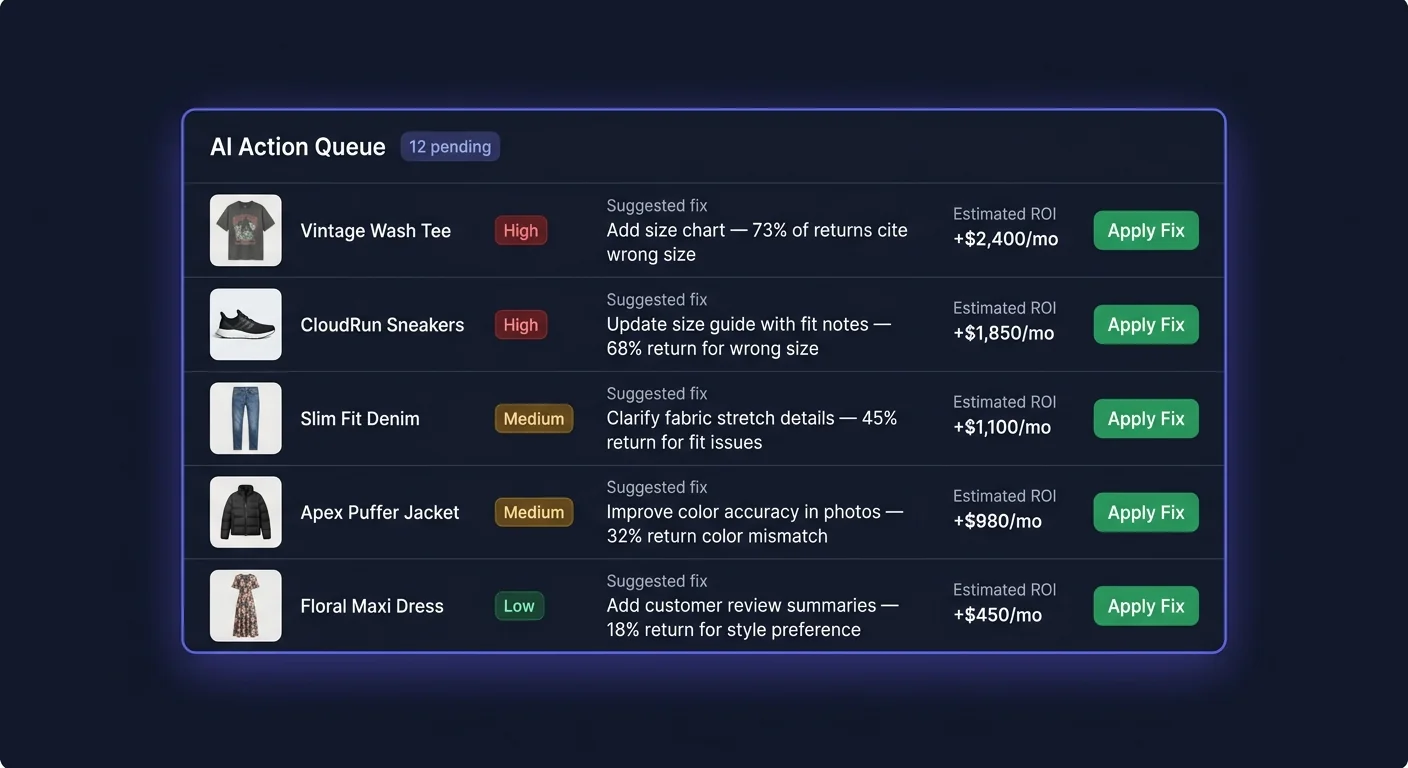Open the Vintage Wash Tee product name link

(376, 230)
